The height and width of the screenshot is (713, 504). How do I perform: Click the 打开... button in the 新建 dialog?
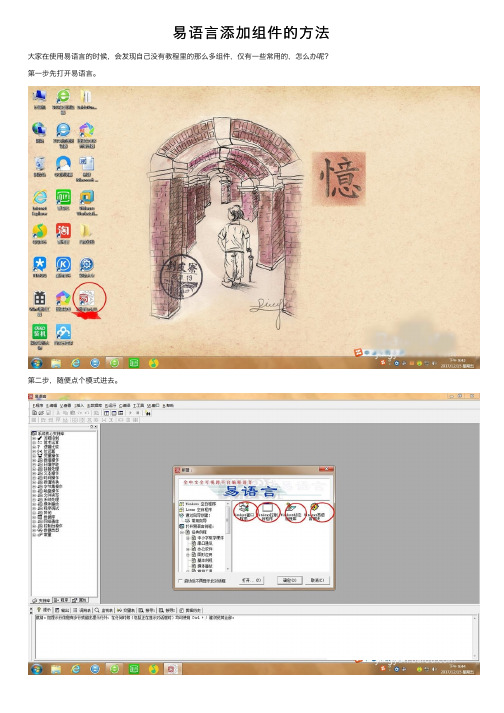[252, 581]
